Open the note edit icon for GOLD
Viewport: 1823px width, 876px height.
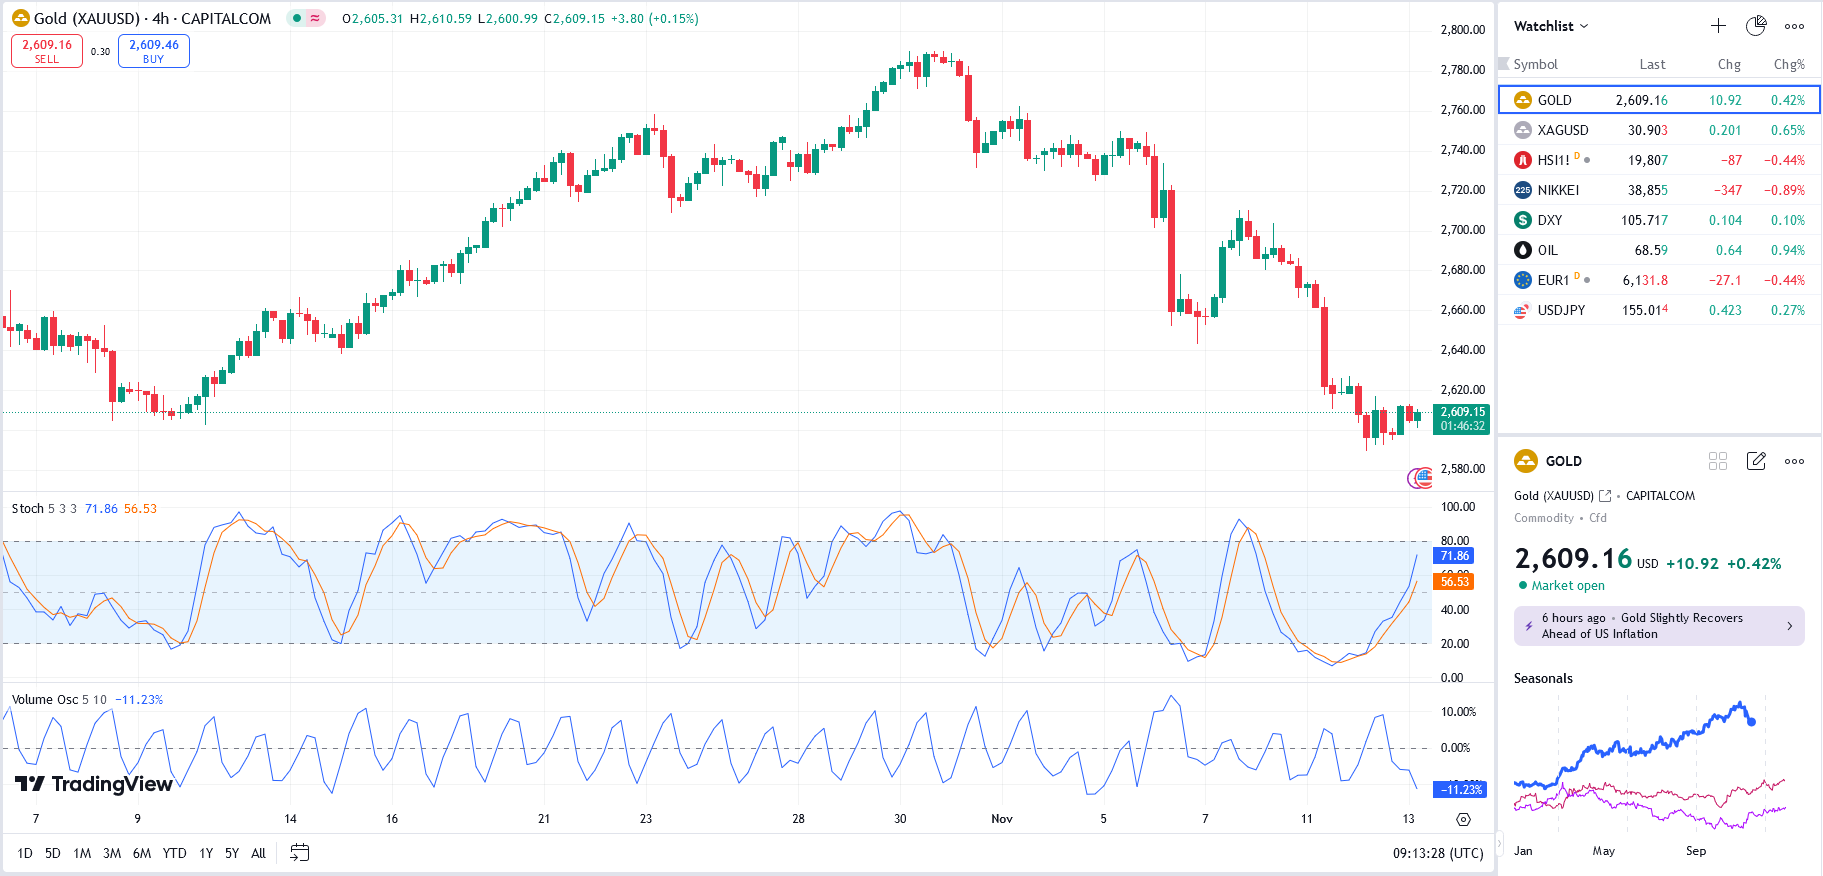coord(1756,461)
